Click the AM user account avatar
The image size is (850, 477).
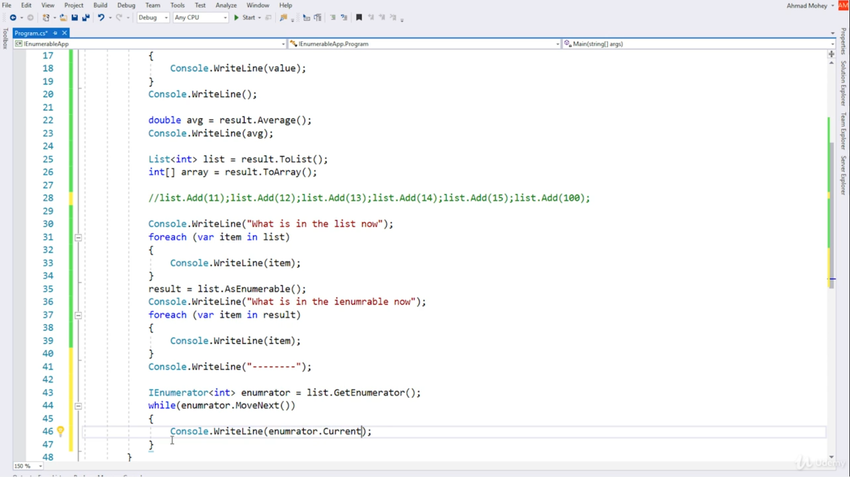843,5
